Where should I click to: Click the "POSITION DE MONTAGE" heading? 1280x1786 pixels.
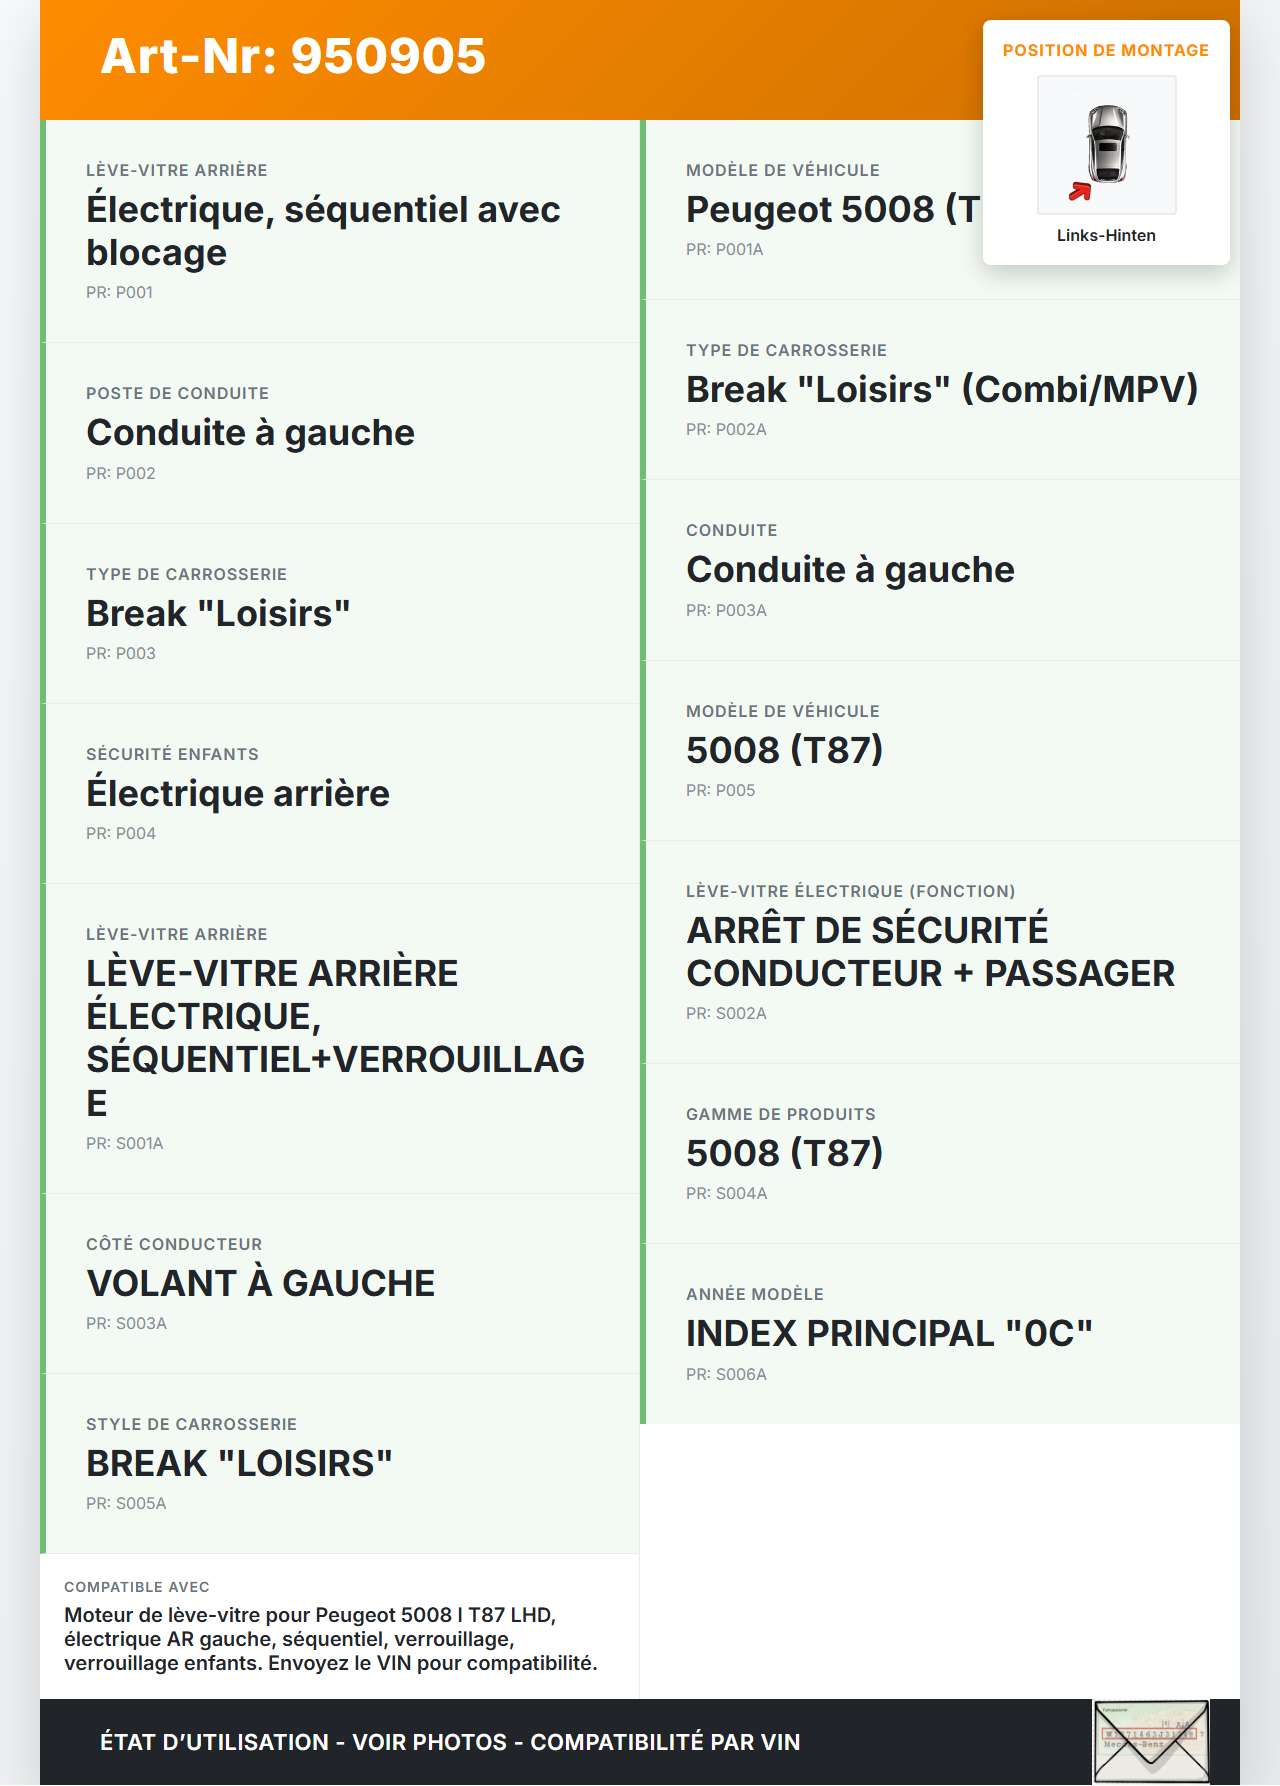click(x=1105, y=51)
